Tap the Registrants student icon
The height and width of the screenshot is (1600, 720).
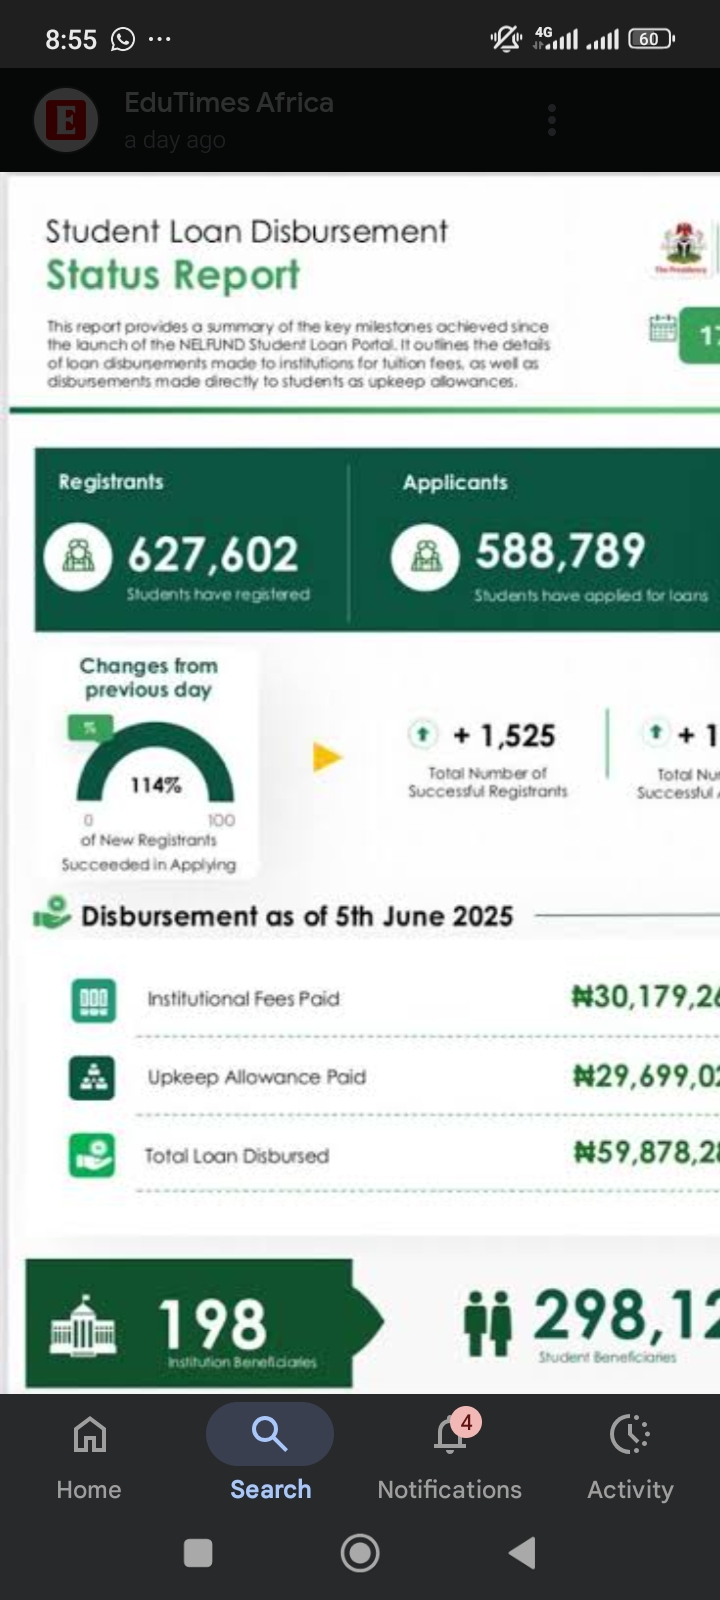point(78,555)
